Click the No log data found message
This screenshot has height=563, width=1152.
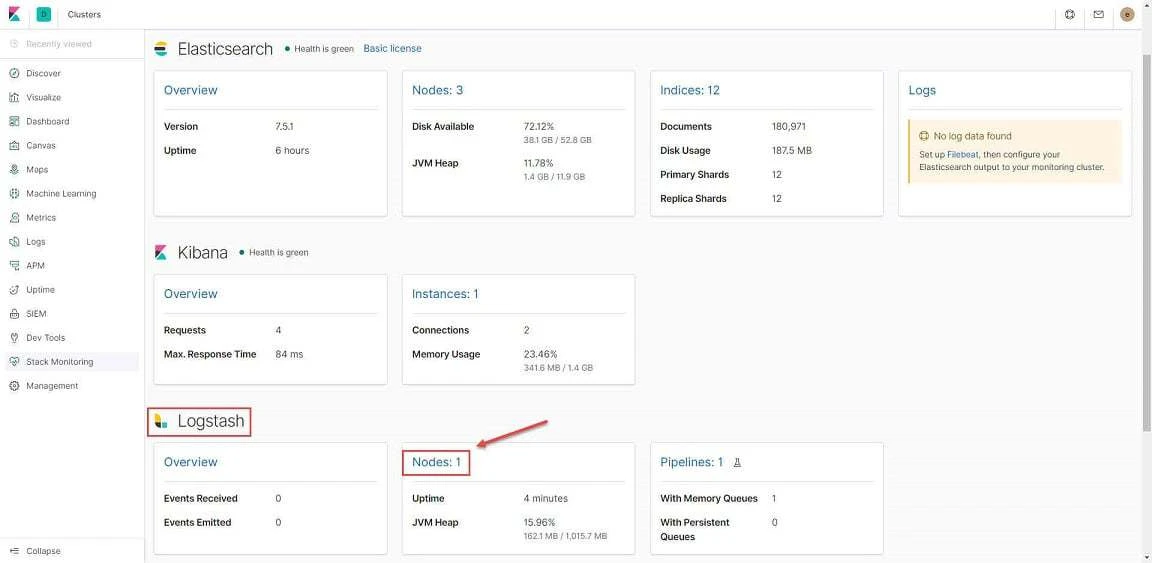(x=973, y=136)
